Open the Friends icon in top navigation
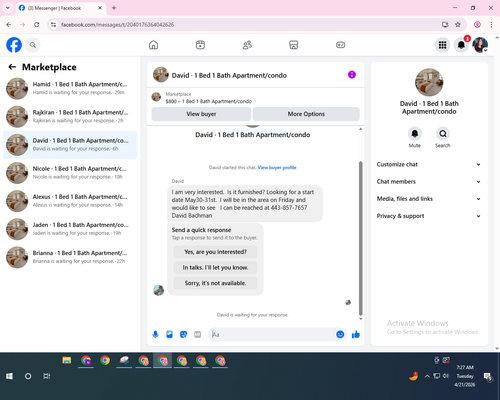The image size is (500, 400). 247,45
